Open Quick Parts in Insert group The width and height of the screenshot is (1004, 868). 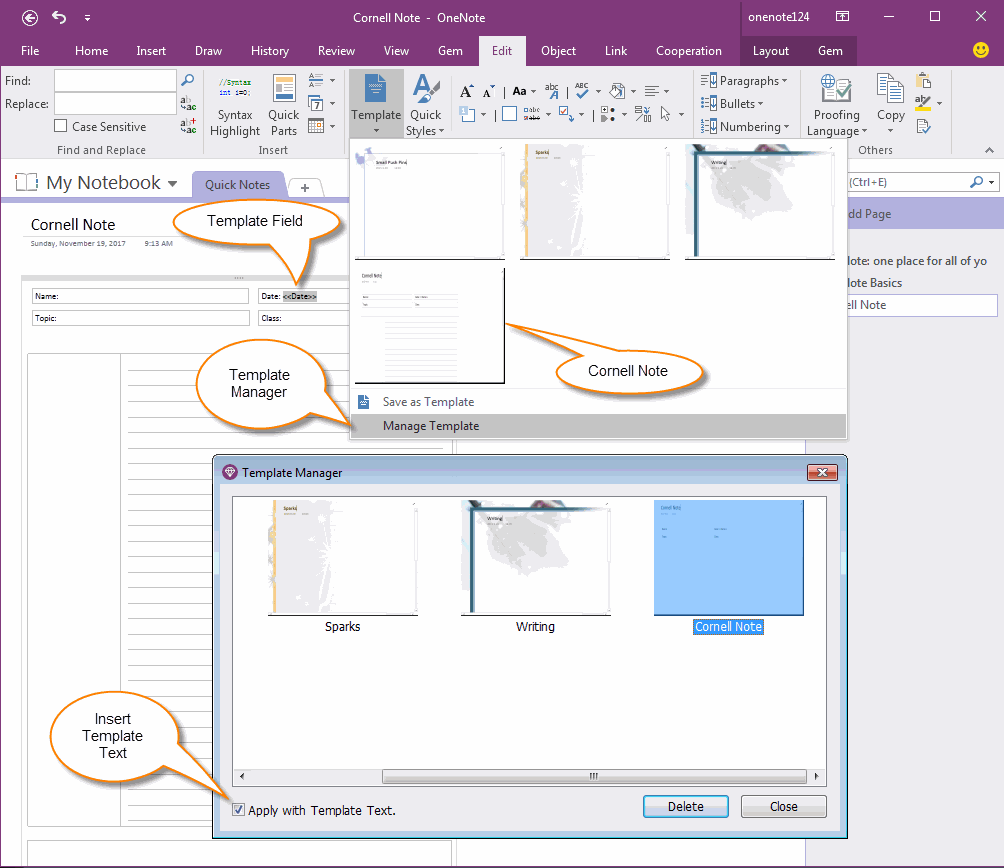click(x=283, y=106)
